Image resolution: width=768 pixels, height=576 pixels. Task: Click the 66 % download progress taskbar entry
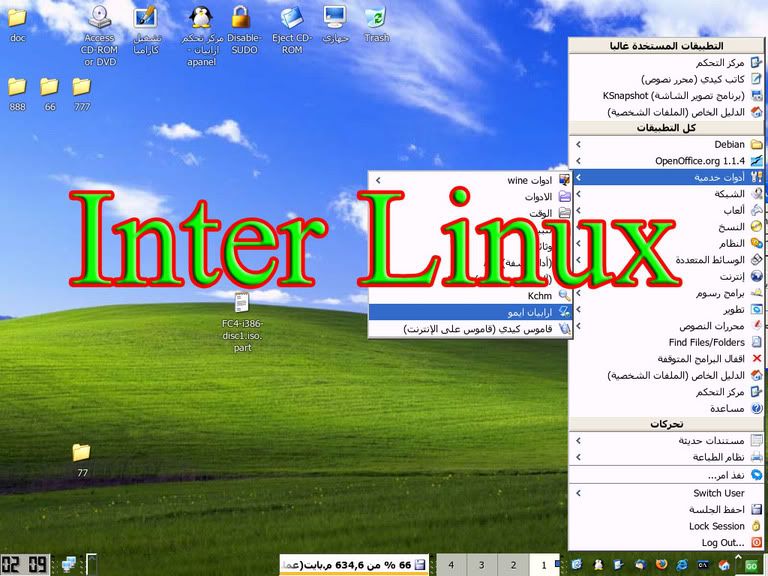click(x=354, y=565)
